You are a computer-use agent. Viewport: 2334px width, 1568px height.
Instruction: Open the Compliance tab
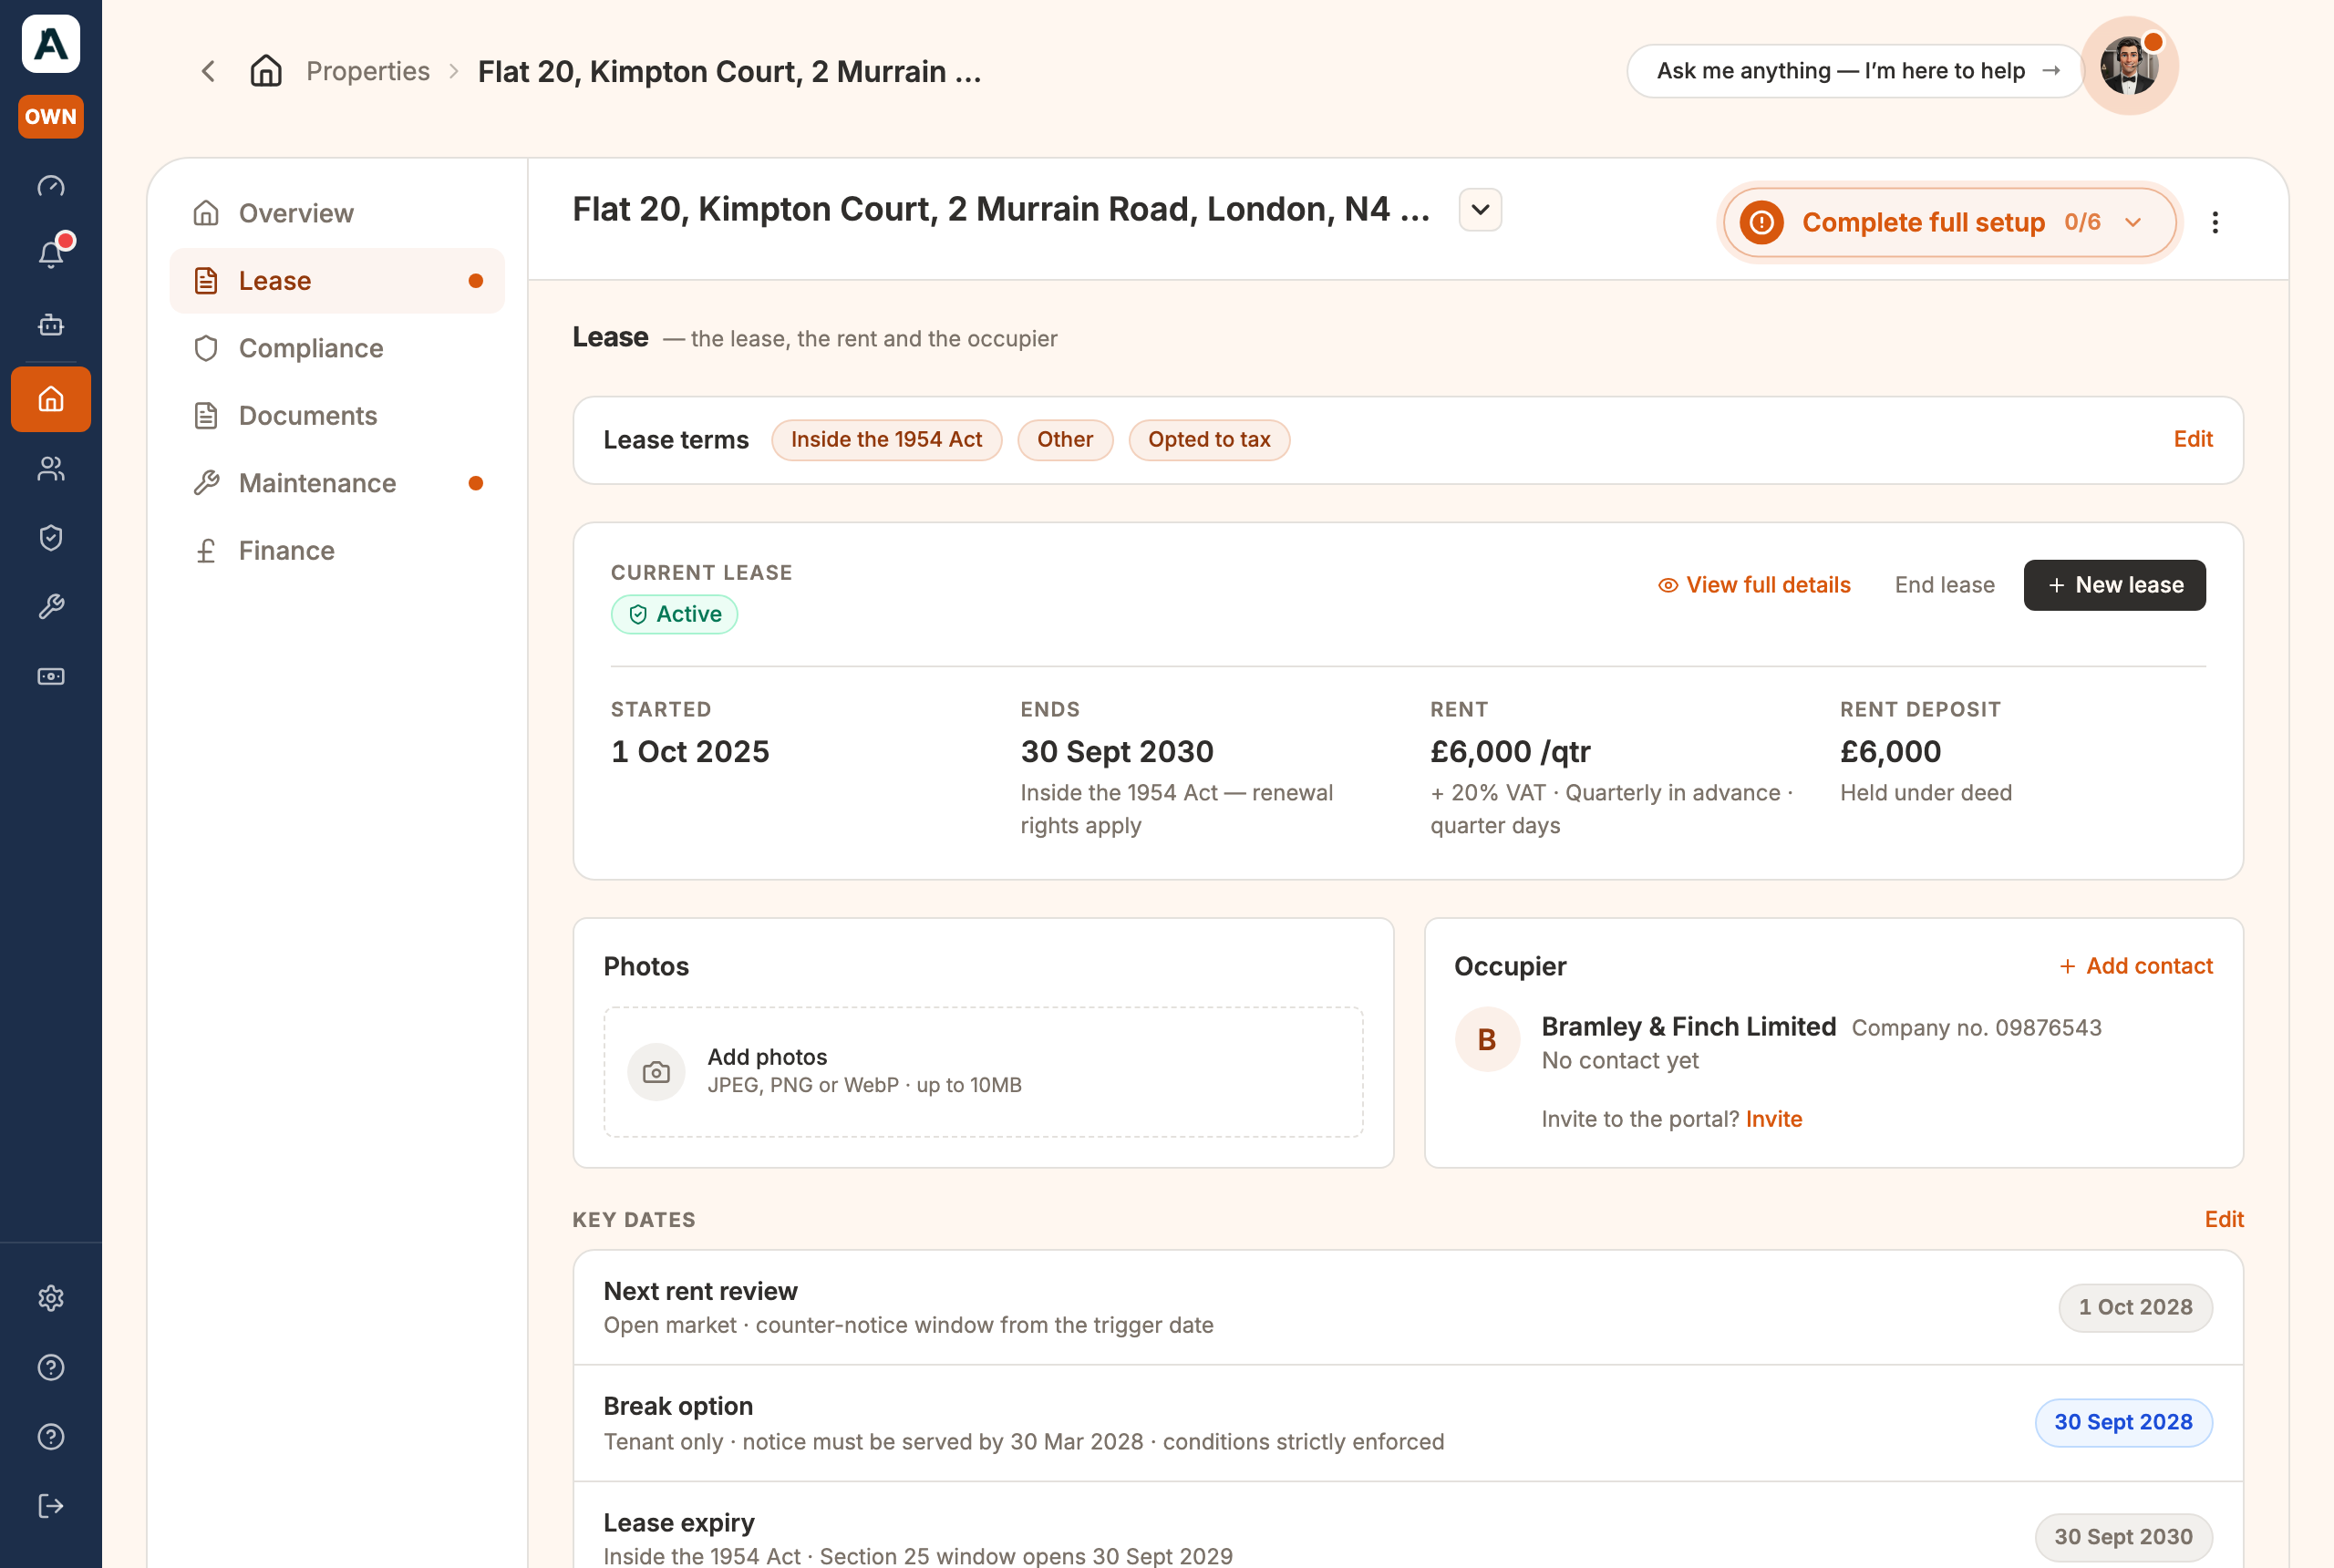pyautogui.click(x=337, y=348)
